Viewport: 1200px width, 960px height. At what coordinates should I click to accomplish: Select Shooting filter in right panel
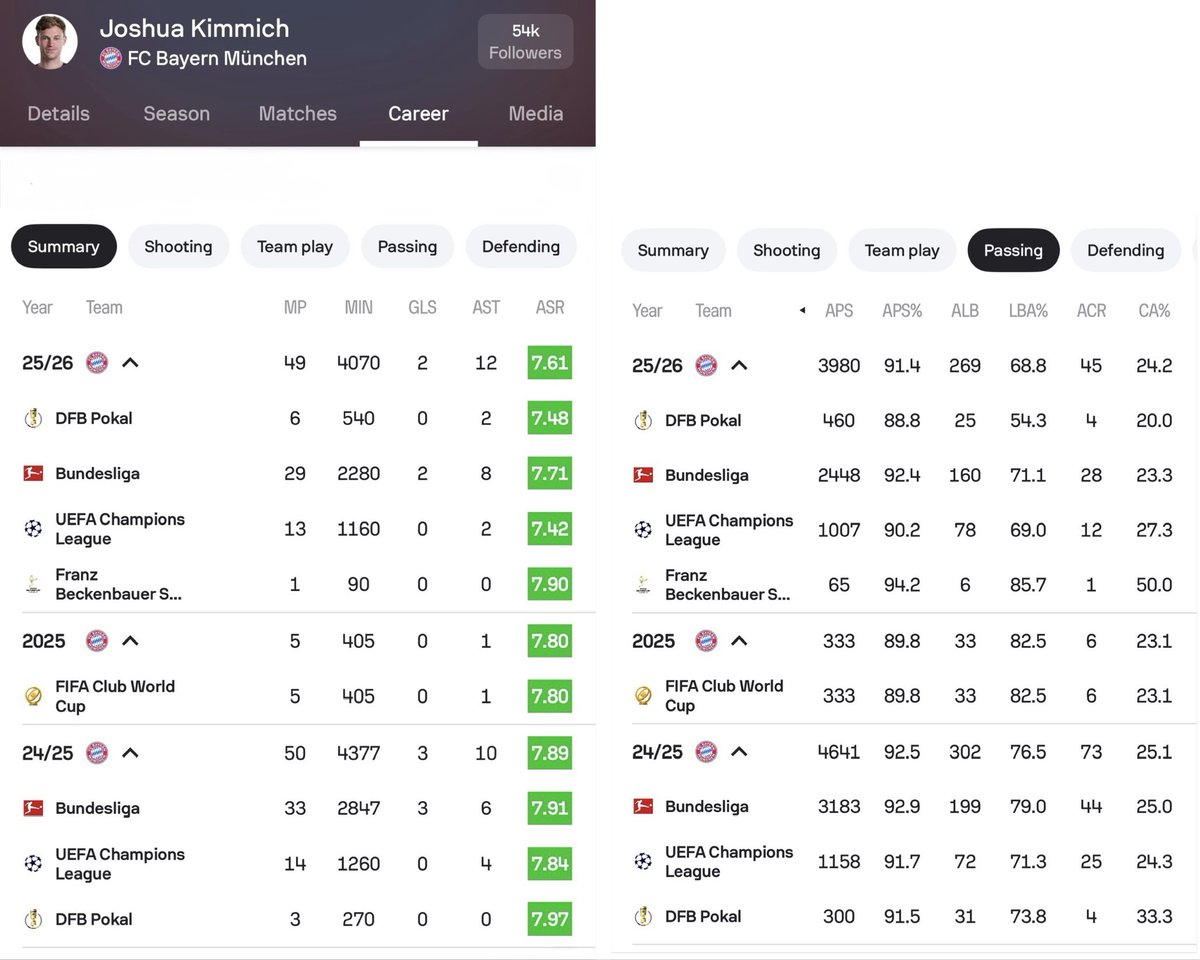coord(787,250)
